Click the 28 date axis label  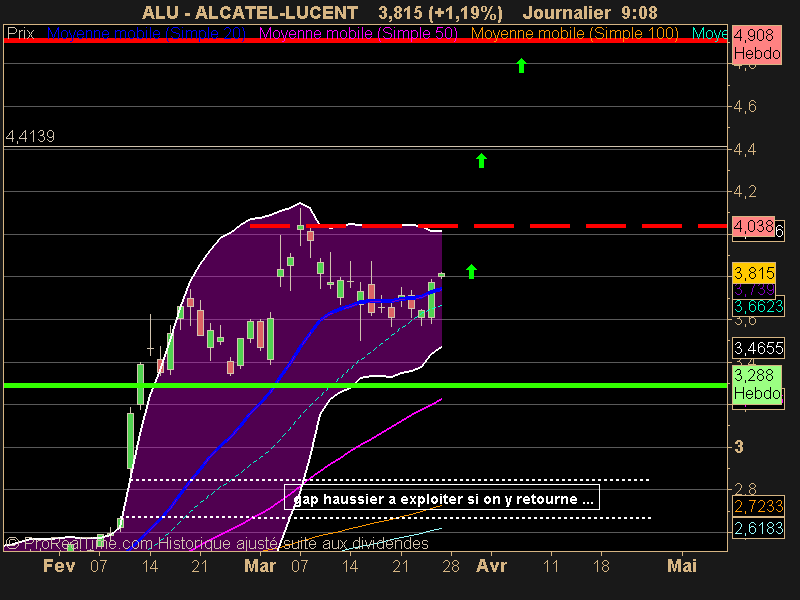tap(451, 566)
